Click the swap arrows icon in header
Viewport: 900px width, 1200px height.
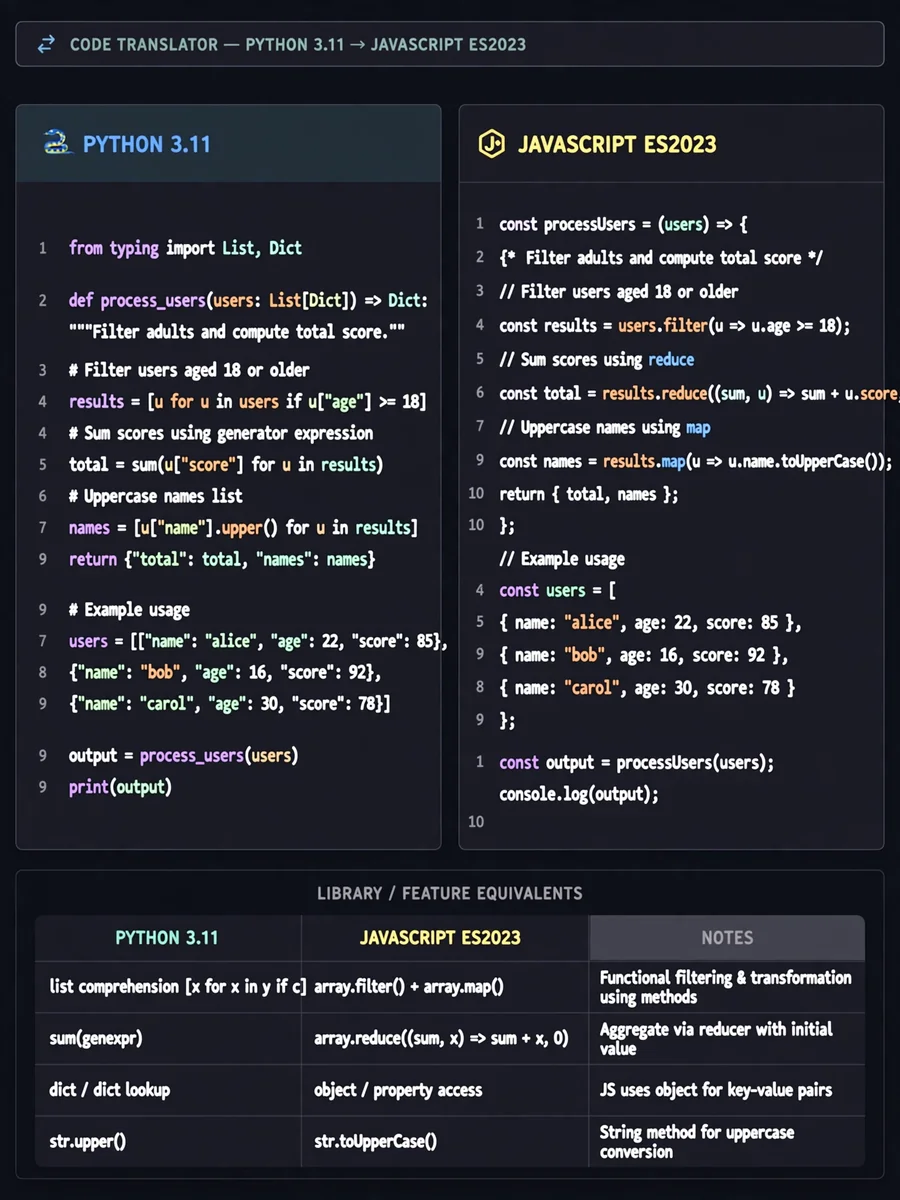point(46,44)
